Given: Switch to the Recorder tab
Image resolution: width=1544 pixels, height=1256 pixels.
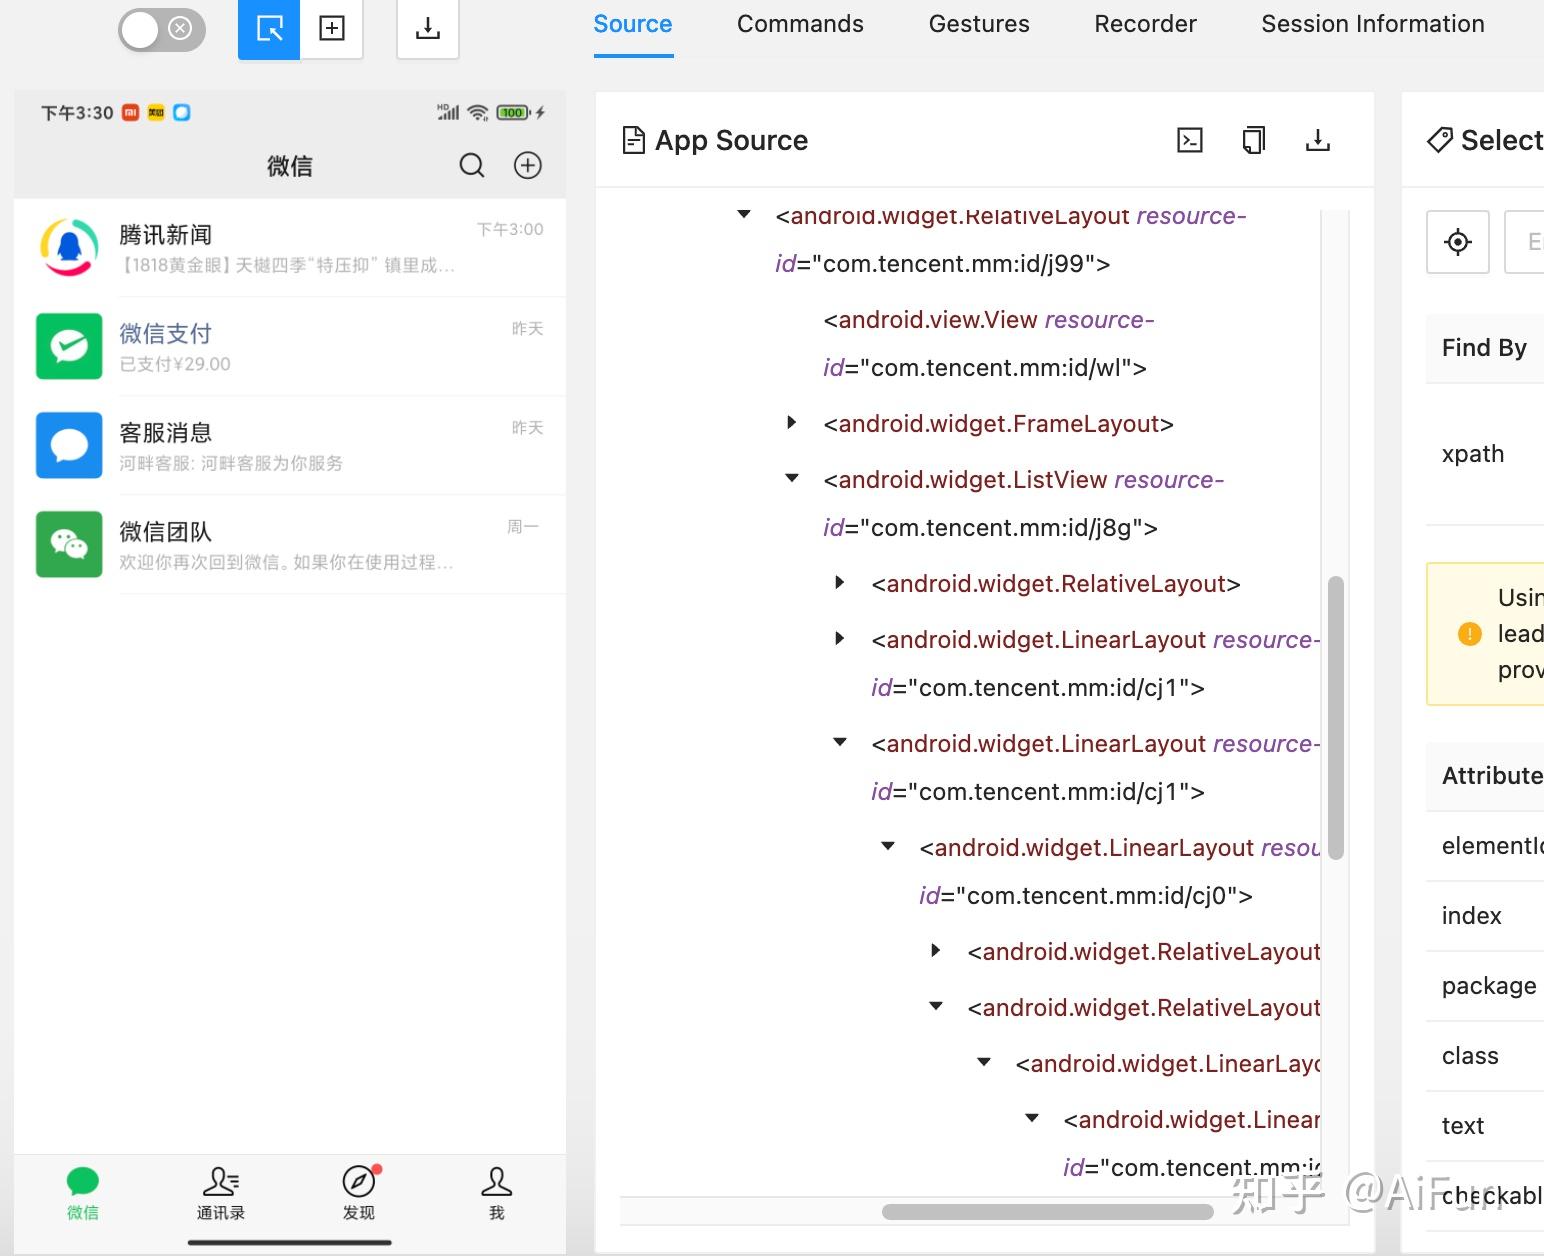Looking at the screenshot, I should (1145, 24).
